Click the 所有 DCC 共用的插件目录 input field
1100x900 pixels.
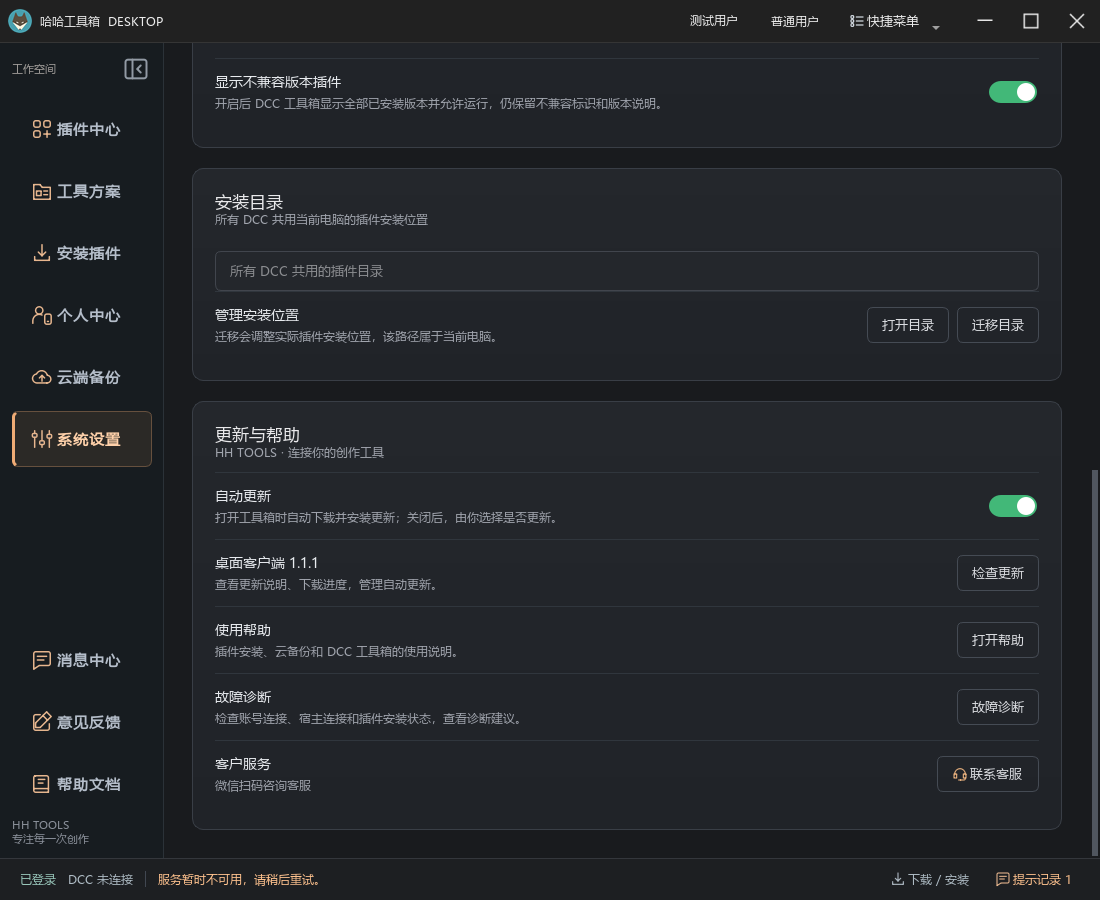(626, 271)
